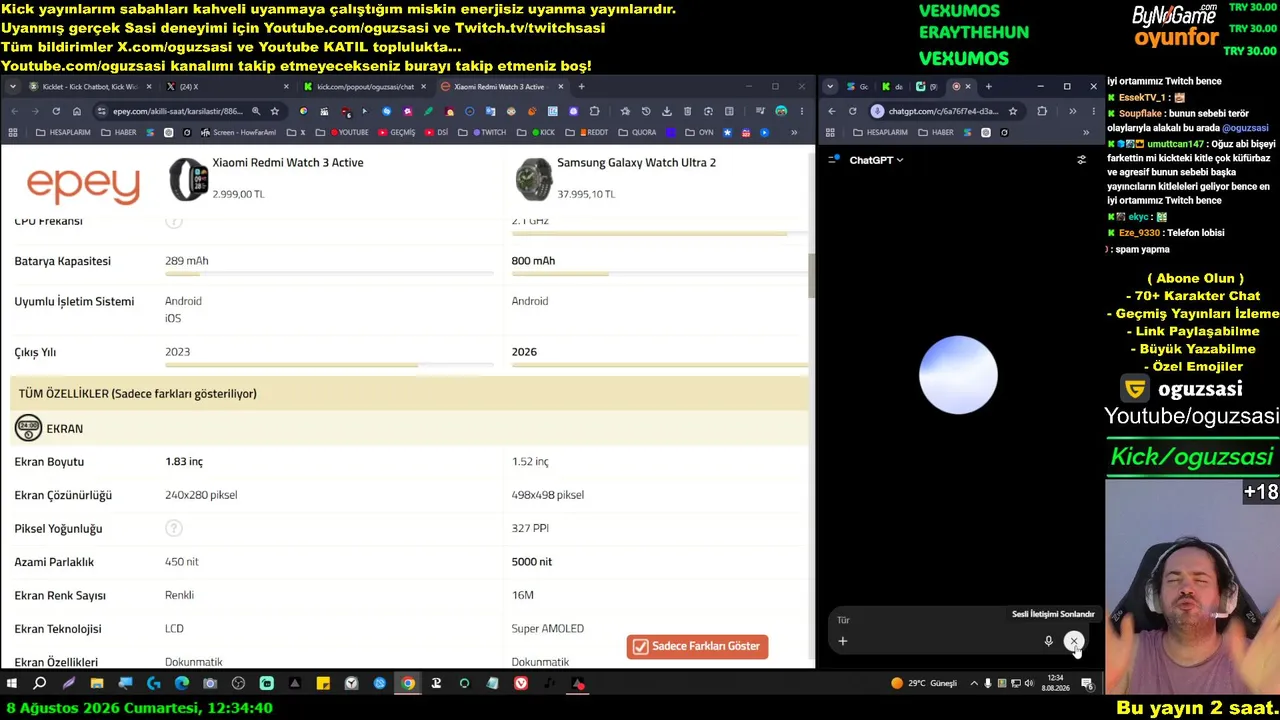
Task: Open Google Chrome from taskbar
Action: pyautogui.click(x=408, y=684)
